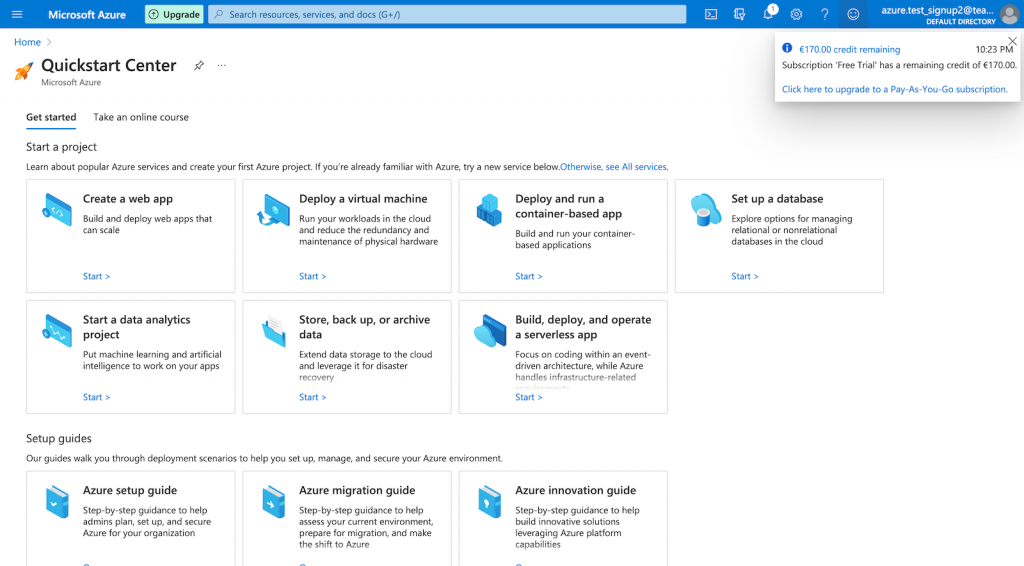
Task: Click Start under Create a web app
Action: point(97,276)
